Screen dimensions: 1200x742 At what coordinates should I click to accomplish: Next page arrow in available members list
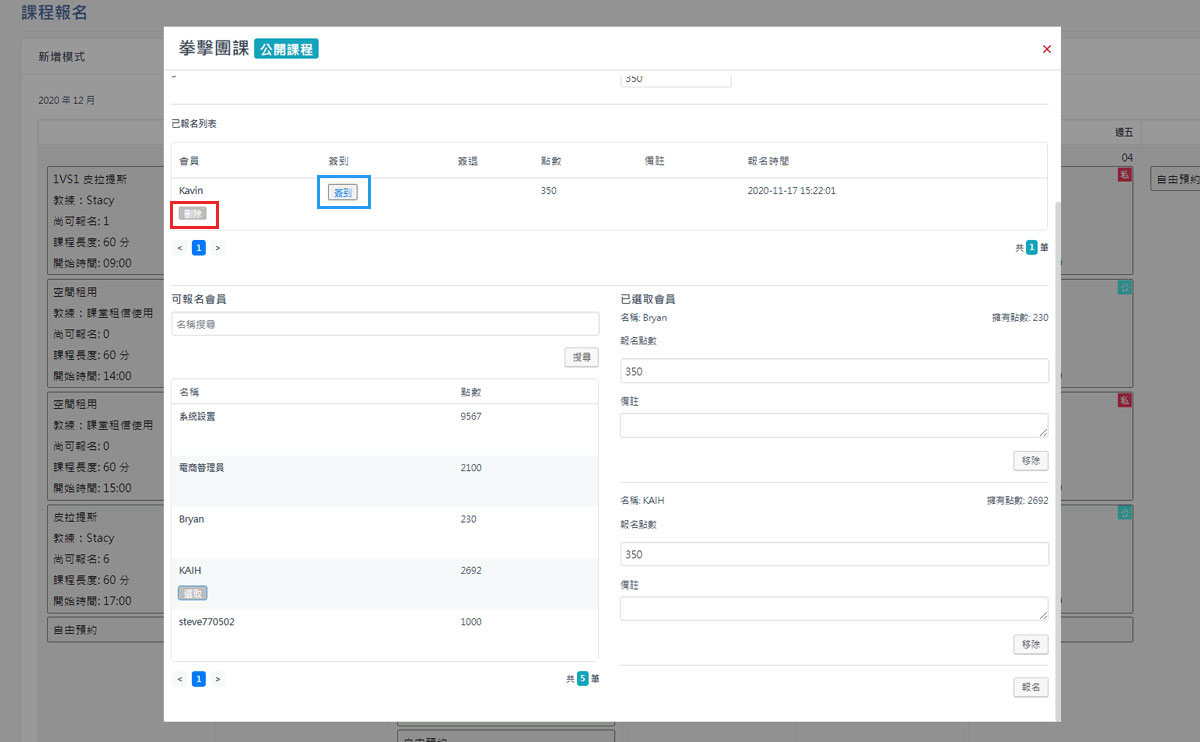click(x=217, y=679)
